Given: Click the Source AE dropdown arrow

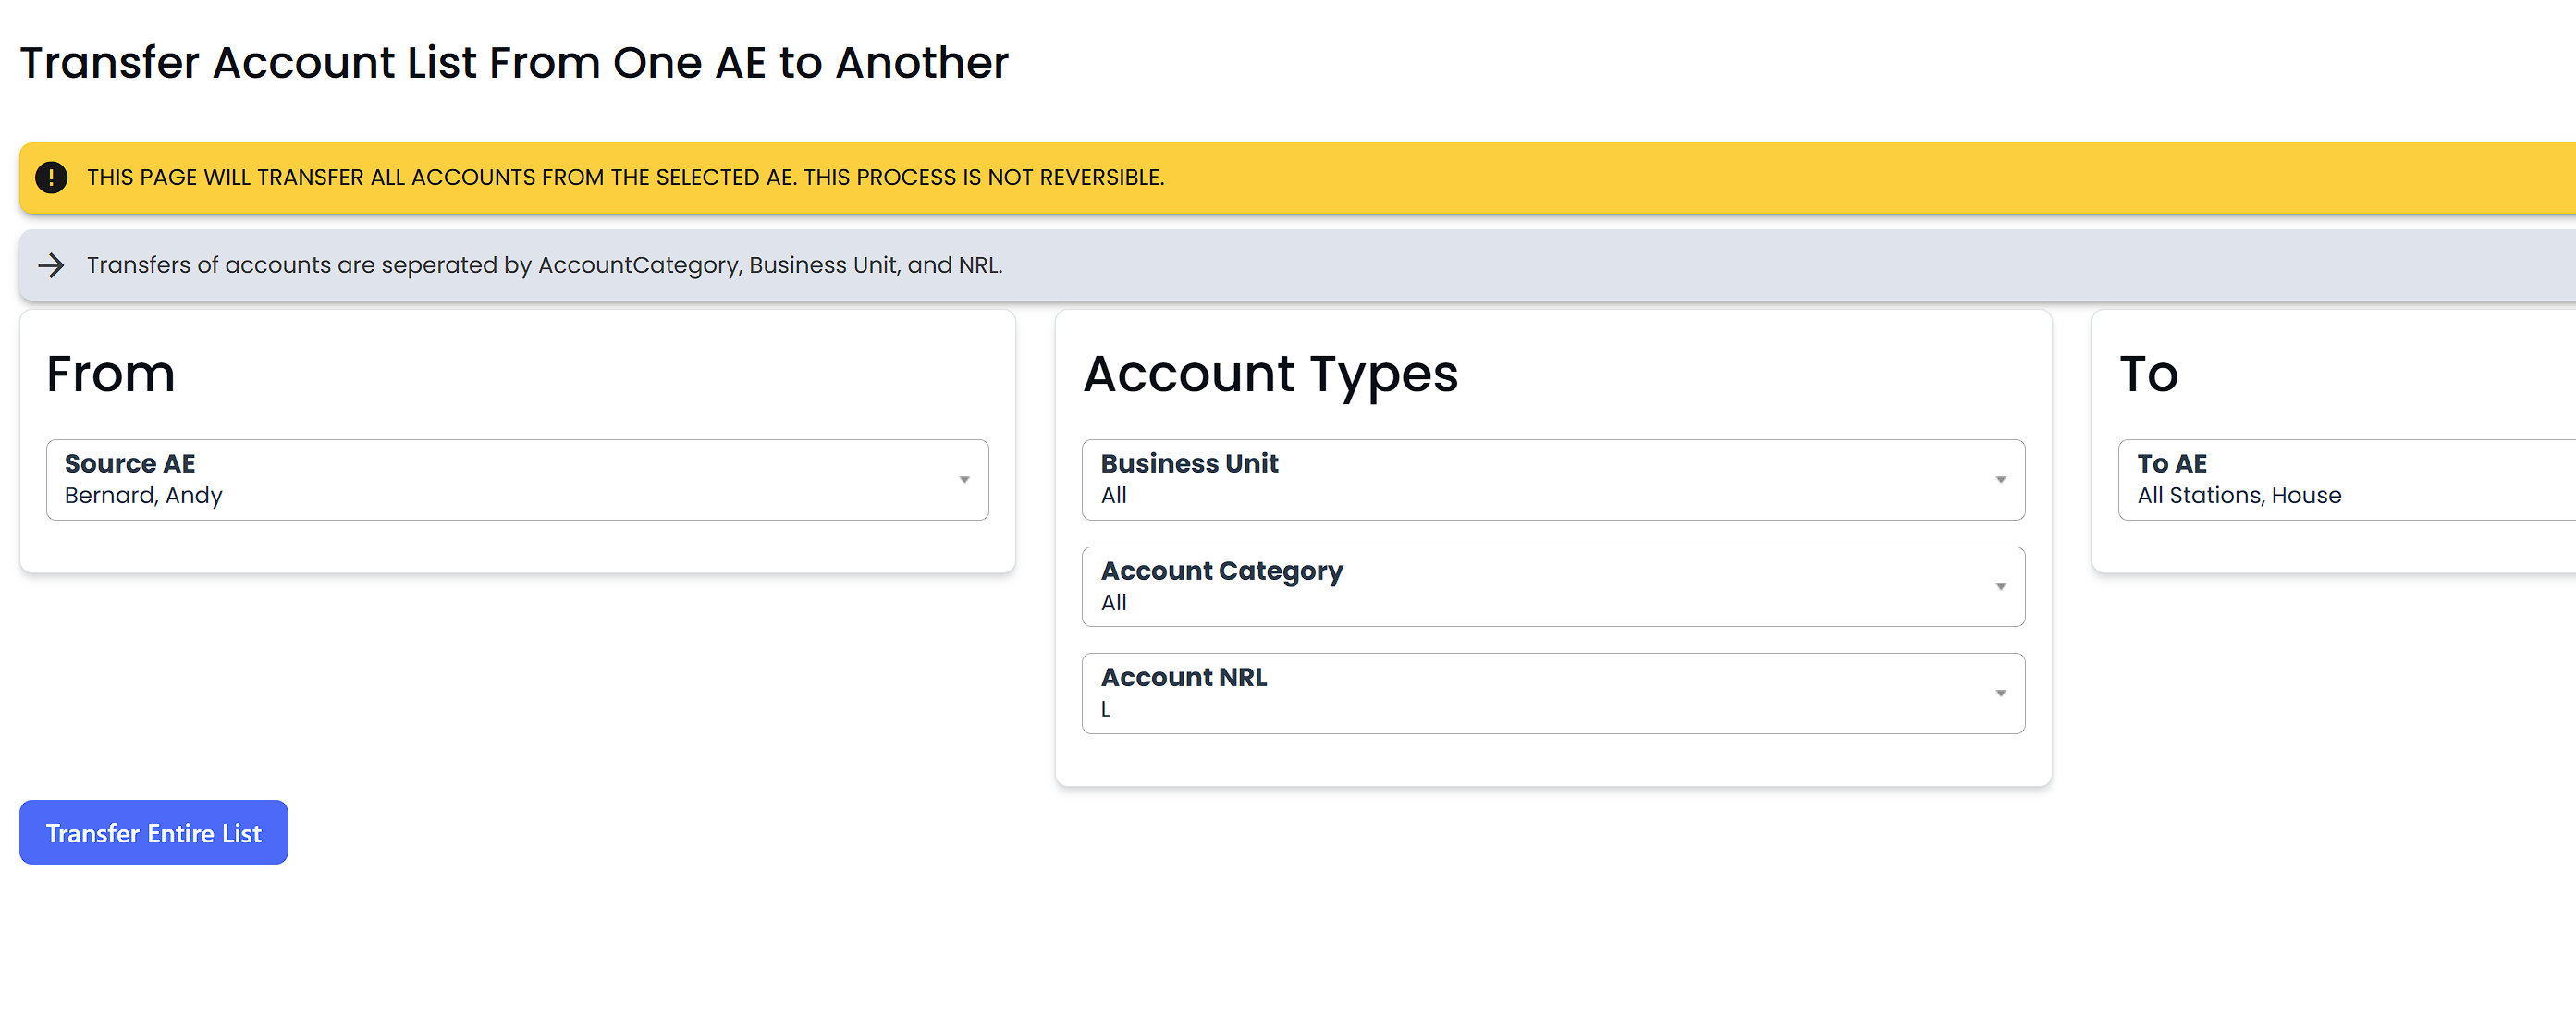Looking at the screenshot, I should [x=964, y=480].
